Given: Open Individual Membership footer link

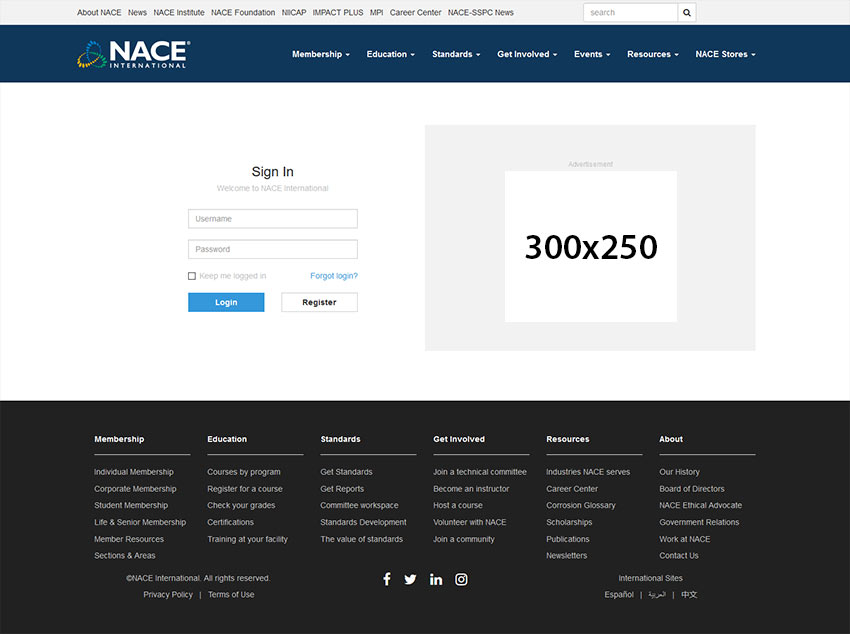Looking at the screenshot, I should 134,472.
